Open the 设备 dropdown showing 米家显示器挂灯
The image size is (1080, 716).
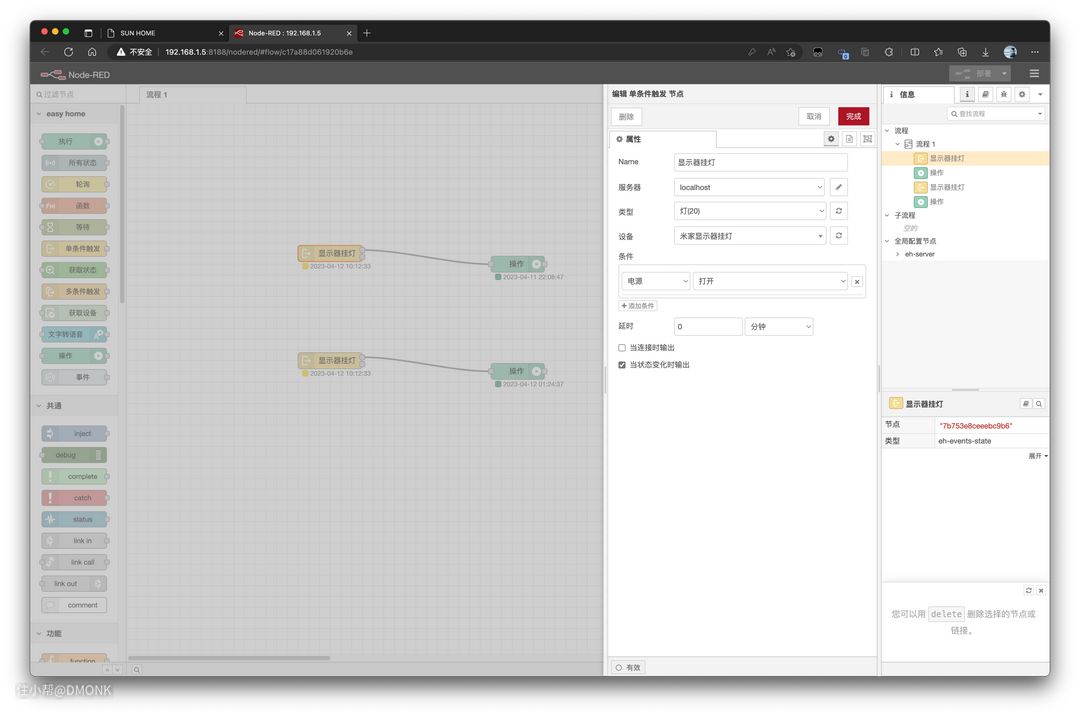750,236
